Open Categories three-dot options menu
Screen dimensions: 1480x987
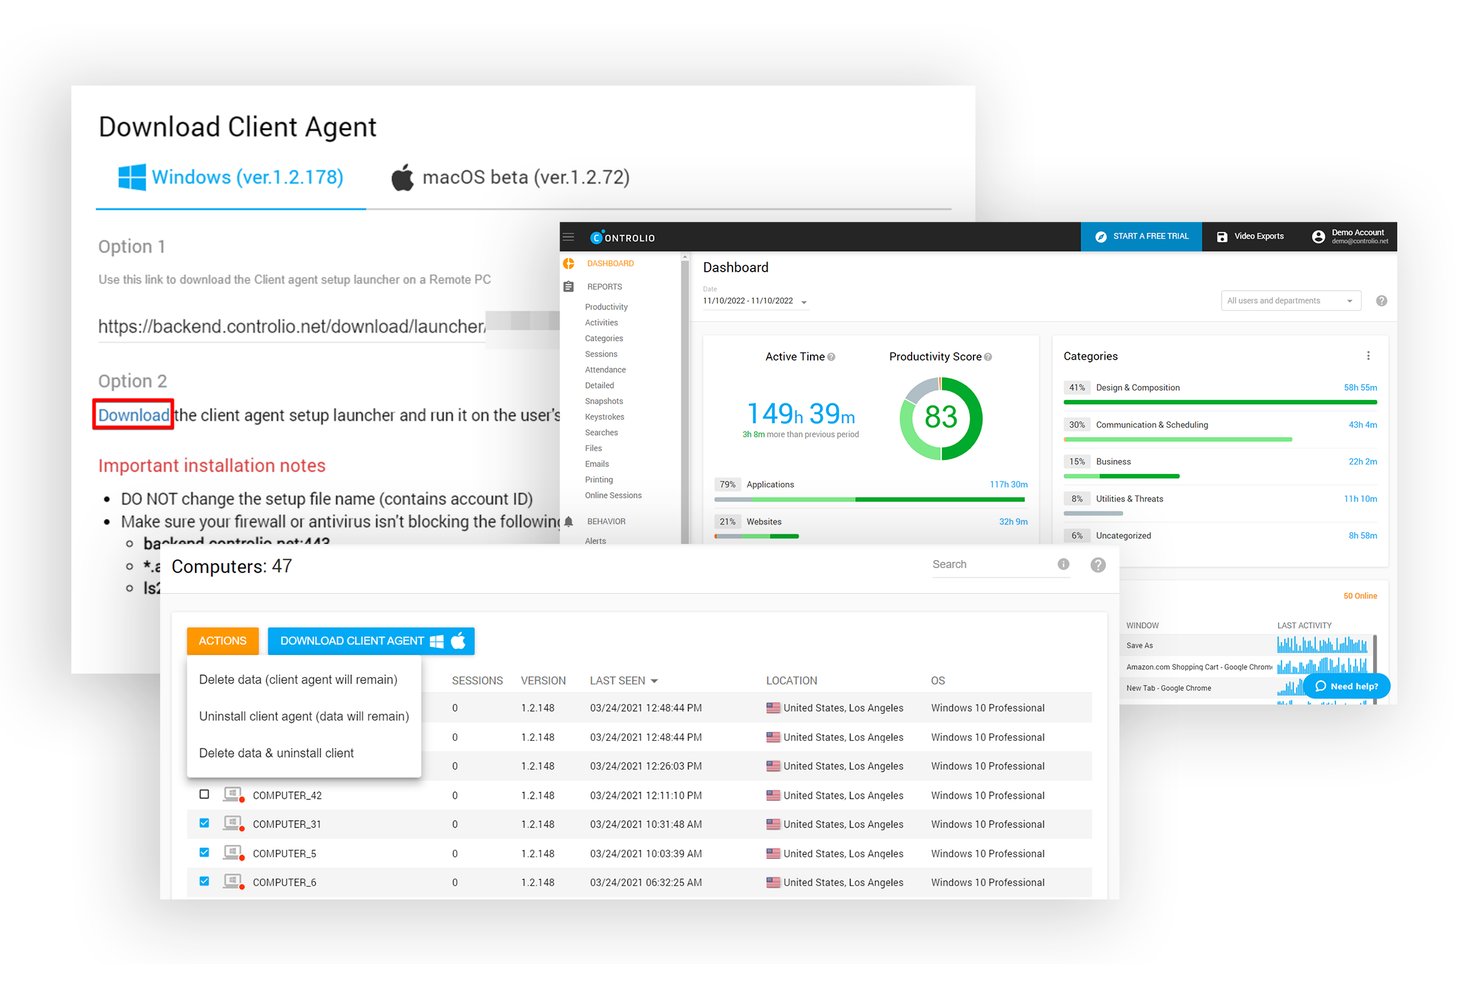[x=1368, y=356]
